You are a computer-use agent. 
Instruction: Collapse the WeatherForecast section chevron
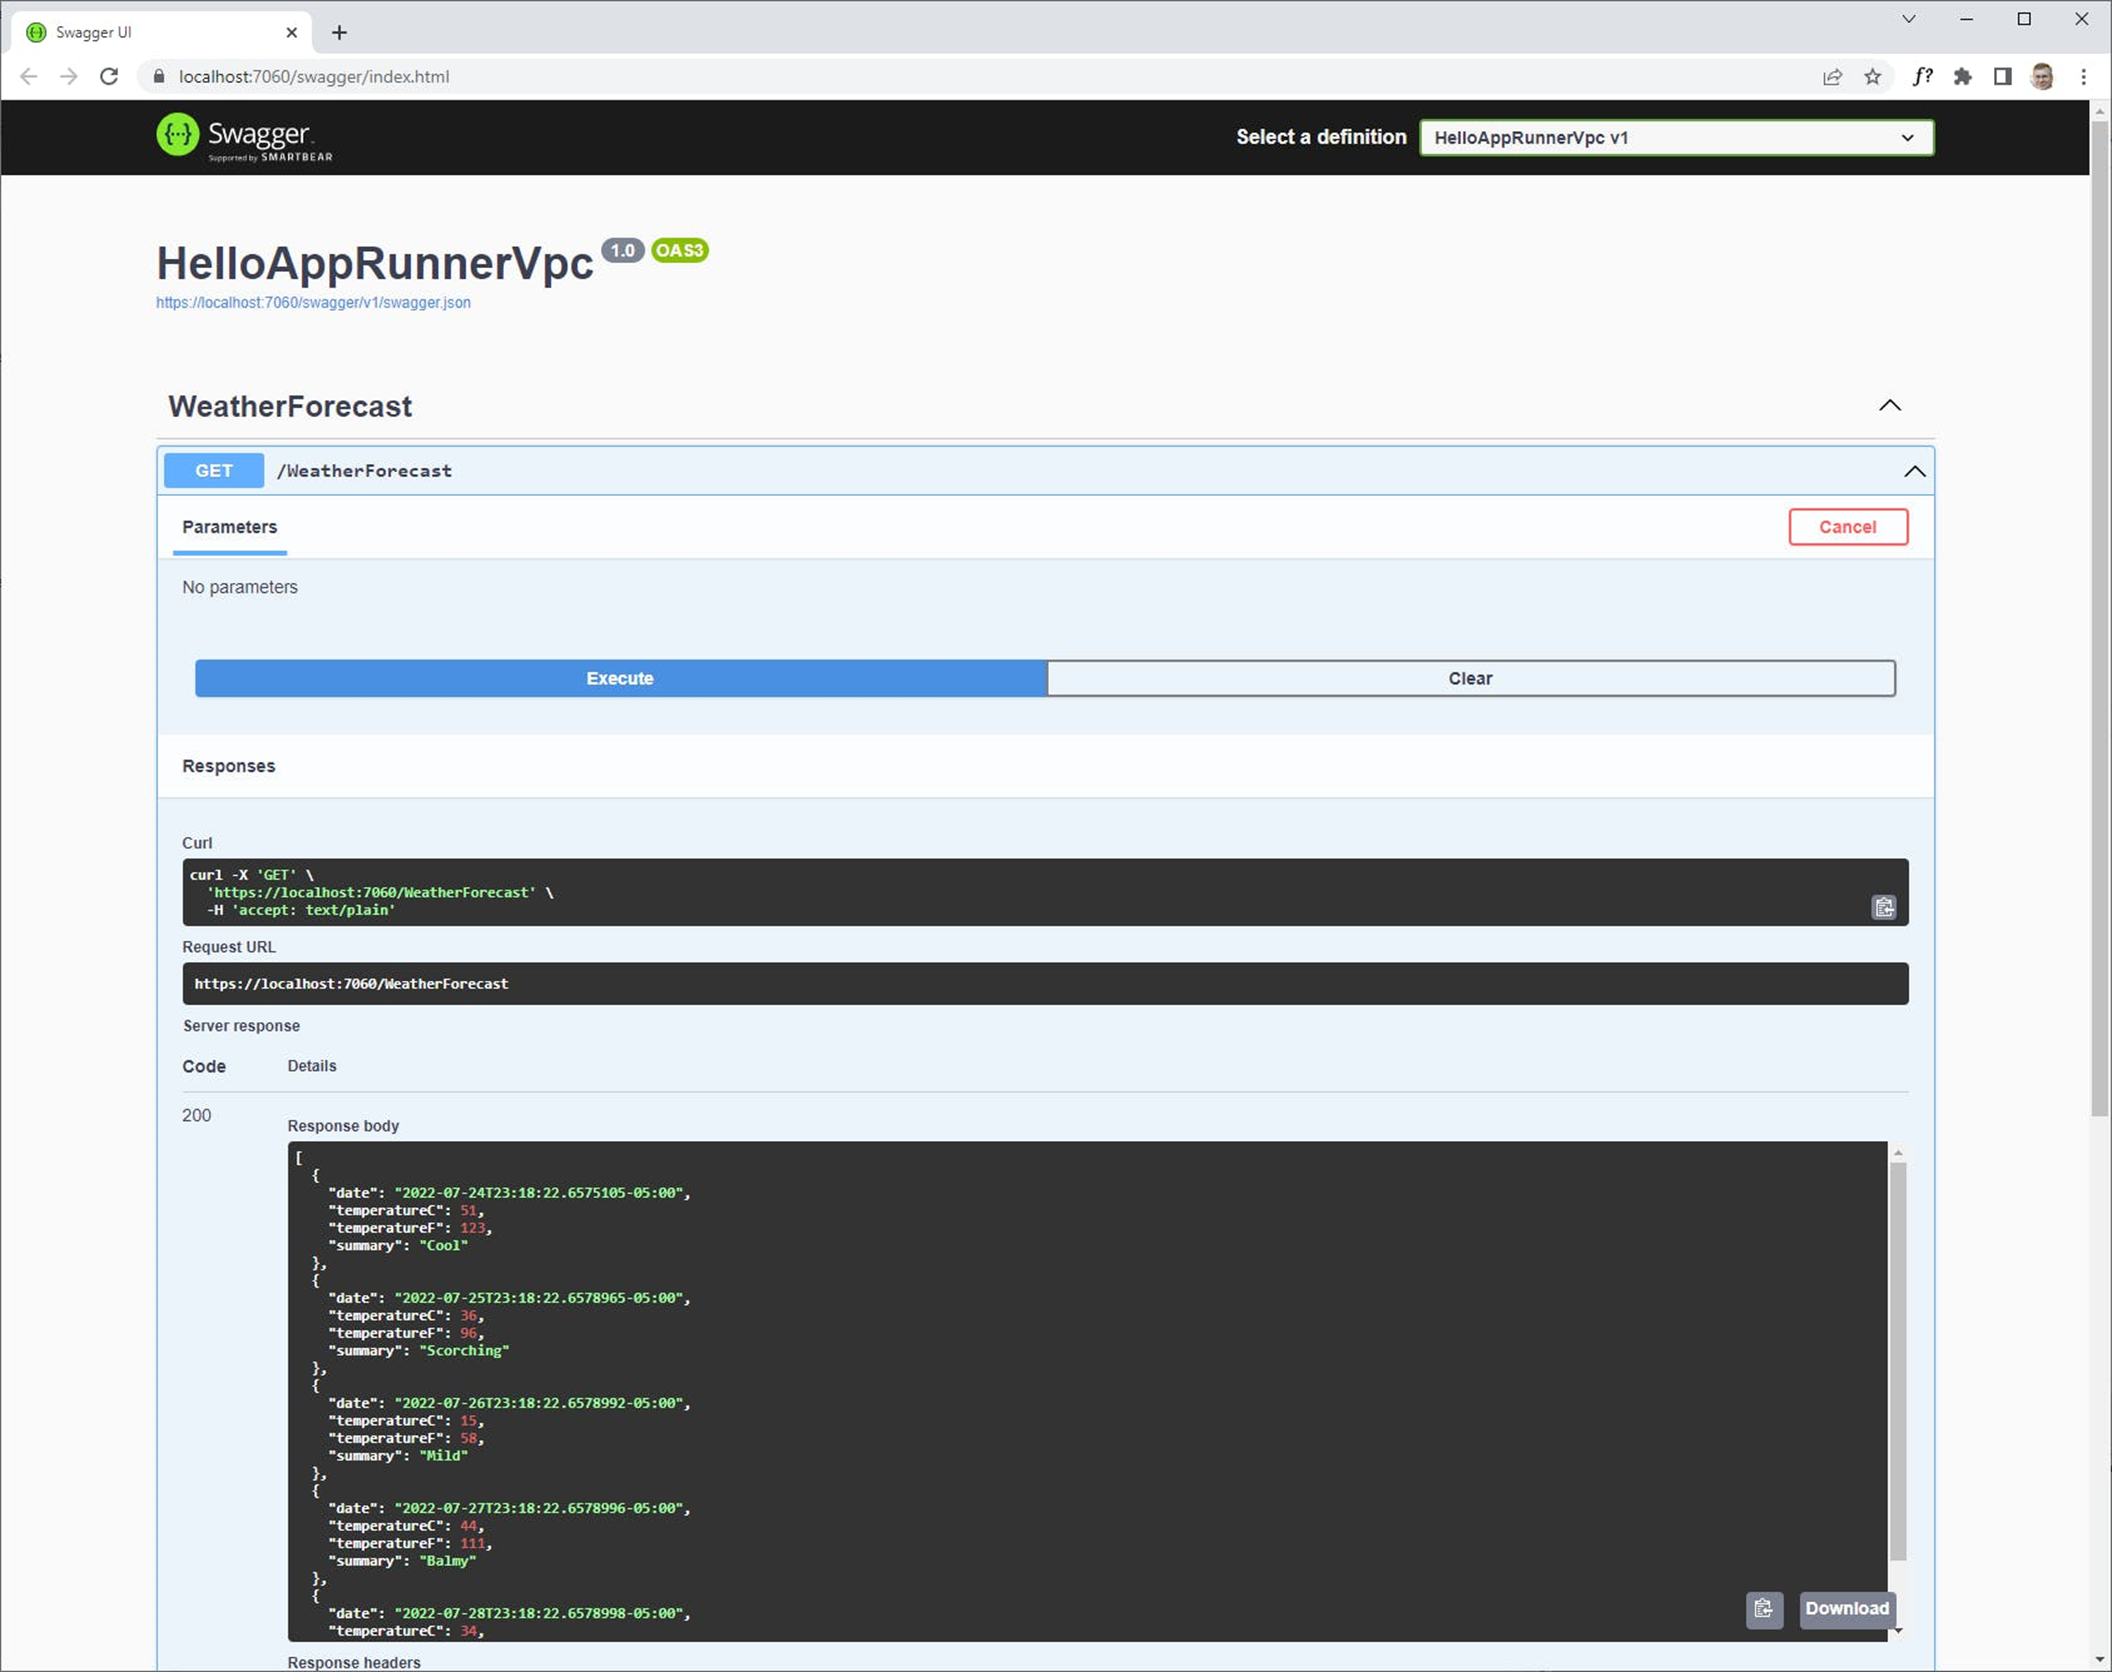coord(1889,405)
